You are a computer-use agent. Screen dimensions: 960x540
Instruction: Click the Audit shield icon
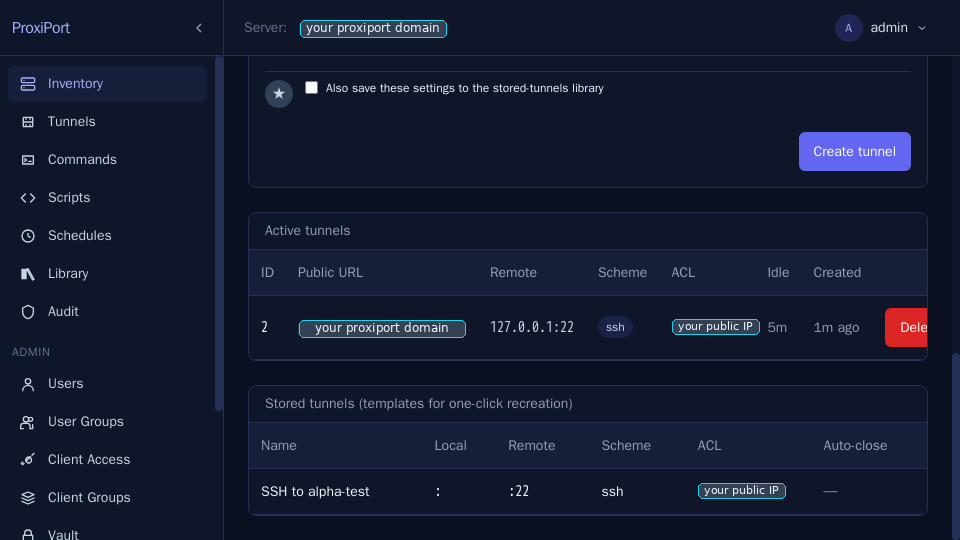pos(28,312)
